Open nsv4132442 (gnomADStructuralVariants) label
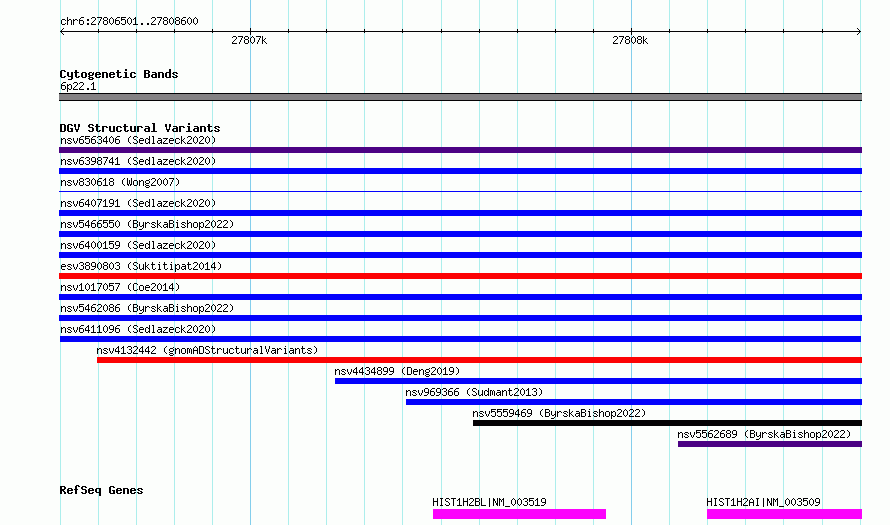The width and height of the screenshot is (890, 525). tap(207, 350)
